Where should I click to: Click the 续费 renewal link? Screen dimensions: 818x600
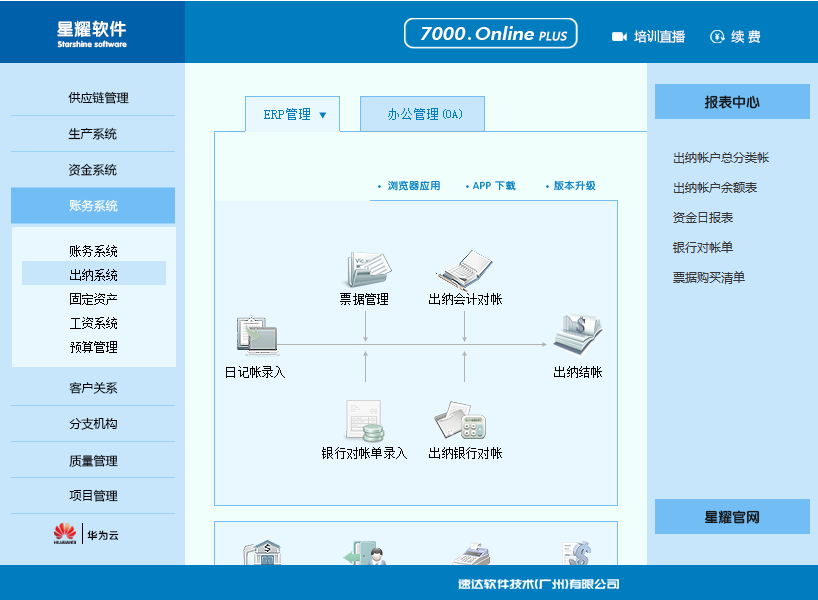pos(745,37)
